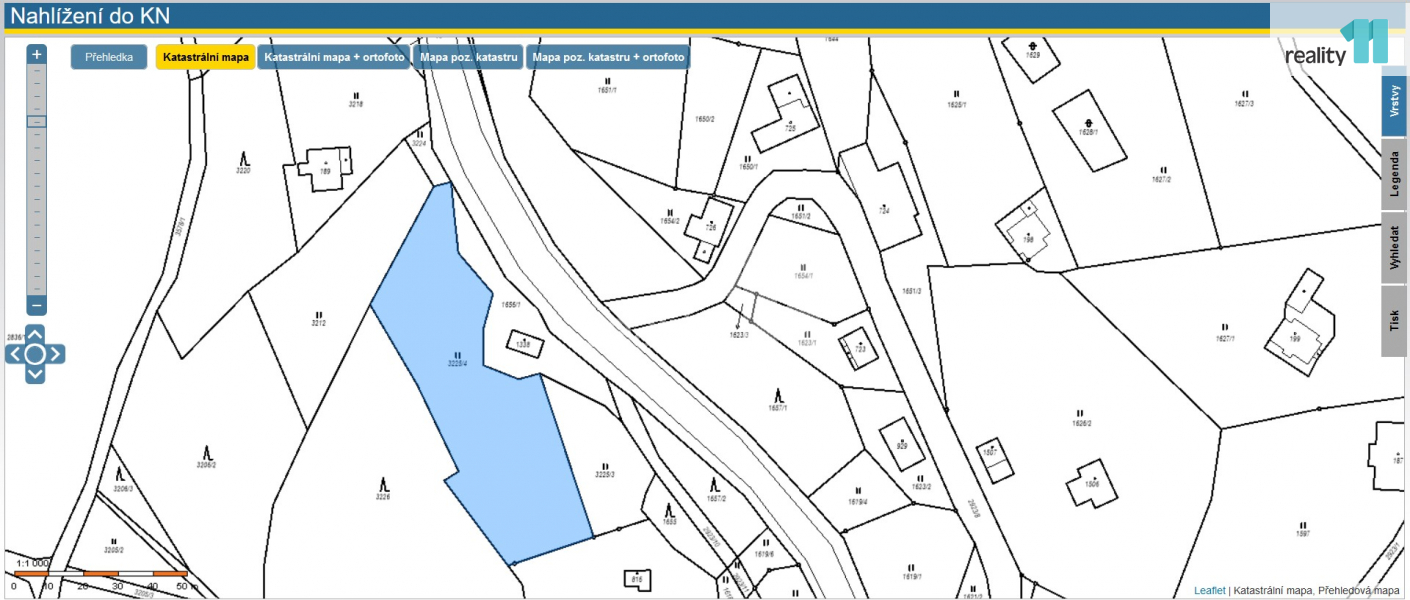This screenshot has width=1410, height=600.
Task: Zoom in with the plus button
Action: tap(37, 54)
